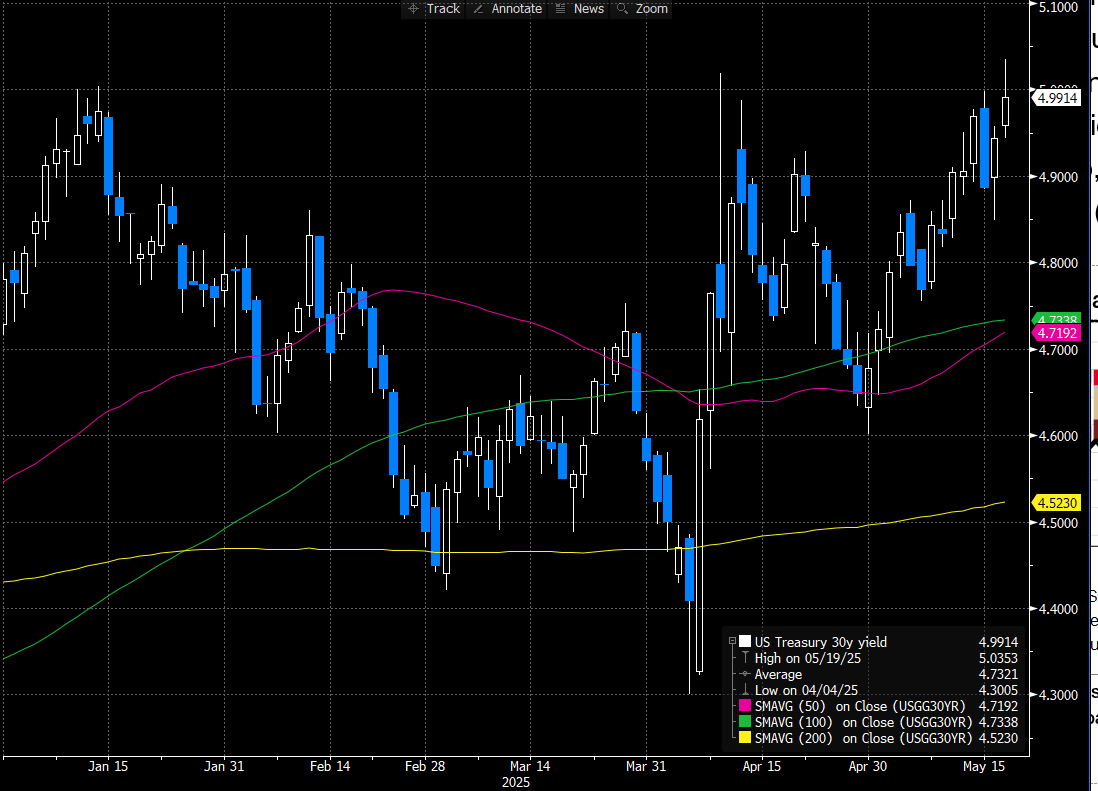This screenshot has width=1098, height=791.
Task: Select 'SMAVG (200) on Close (USGG30YR)' legend label
Action: coord(863,738)
